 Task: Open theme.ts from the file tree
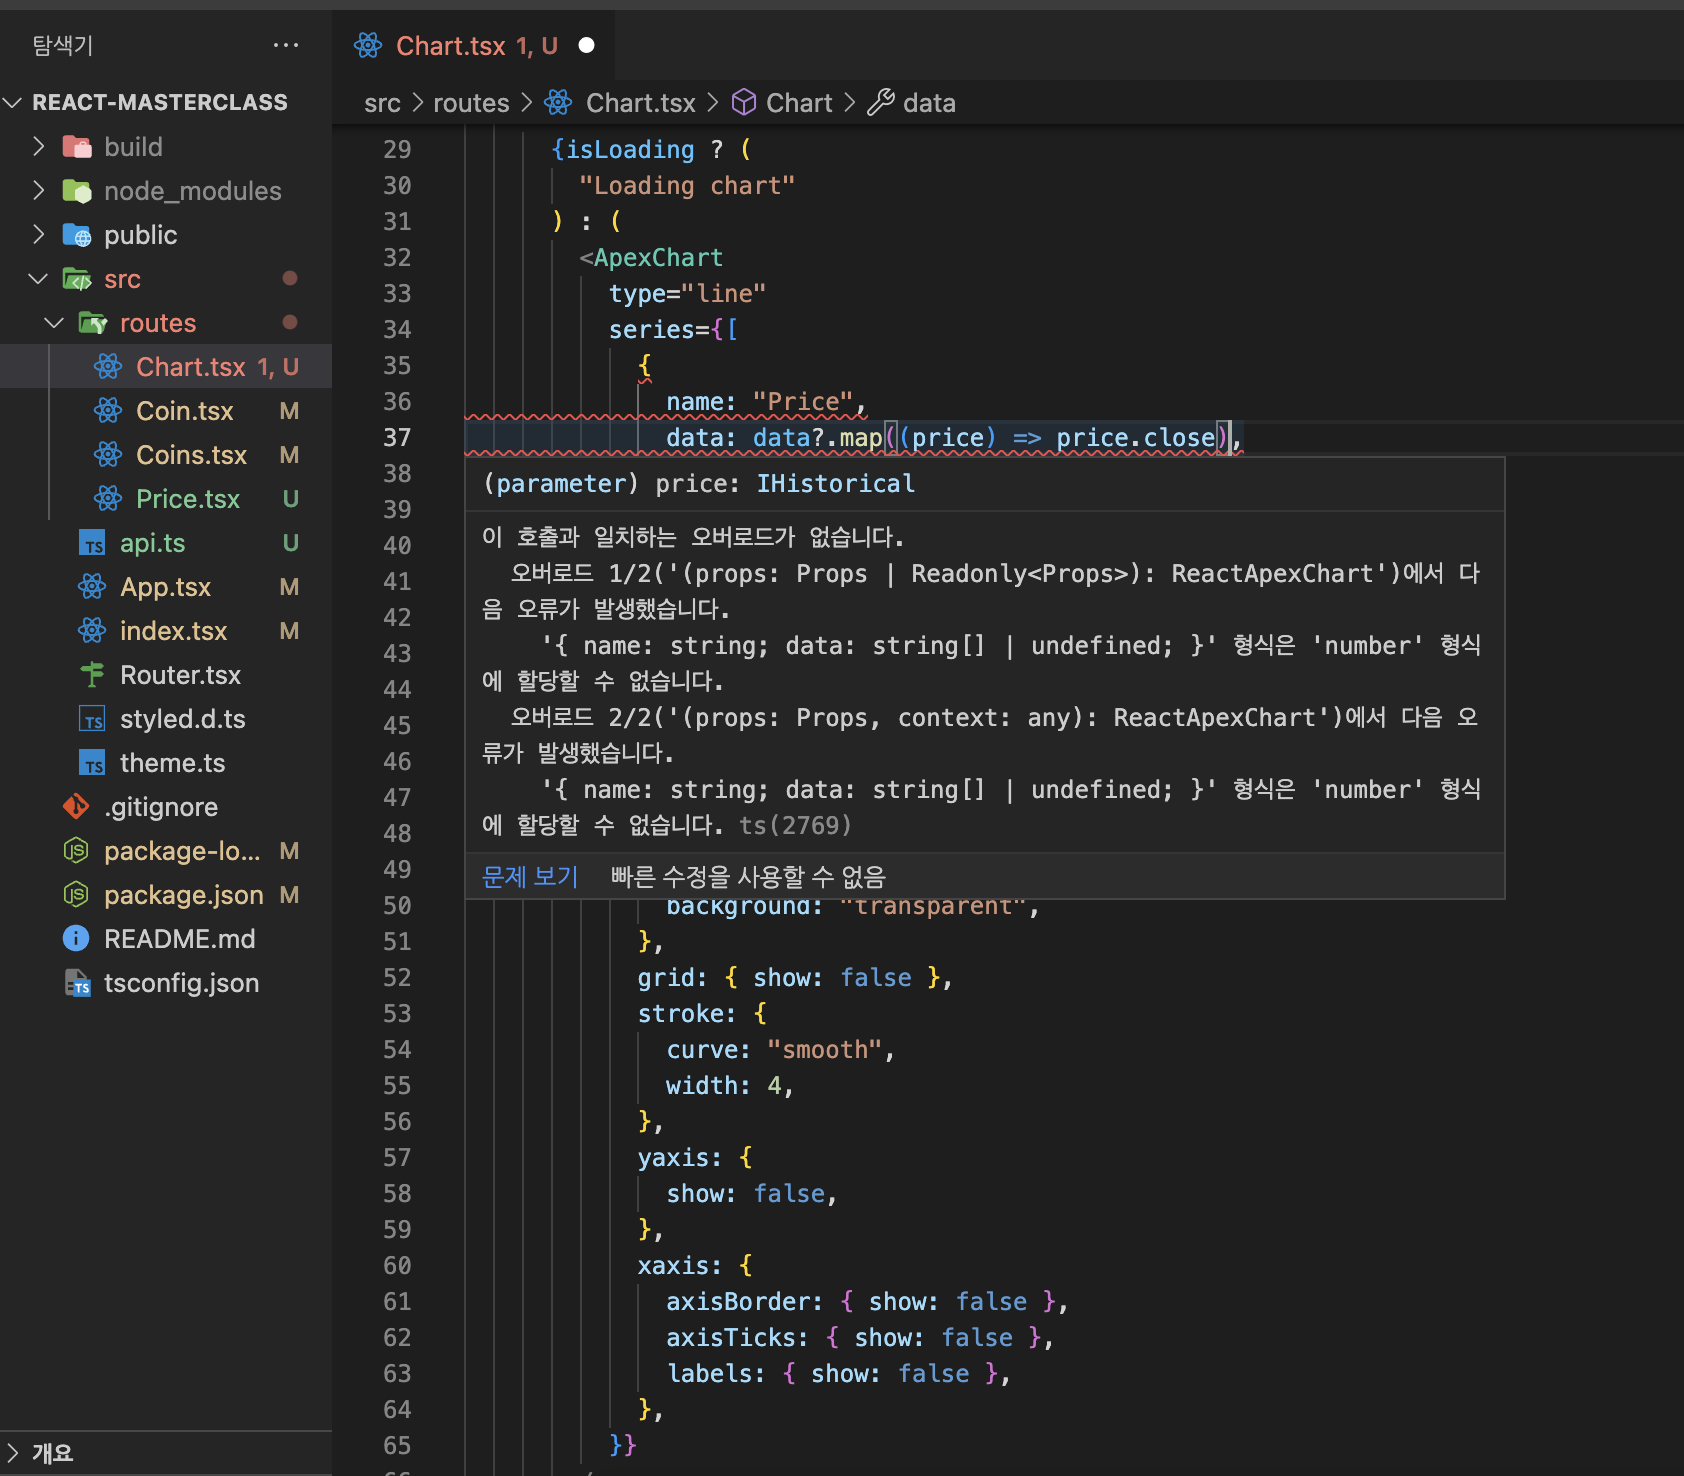[172, 763]
